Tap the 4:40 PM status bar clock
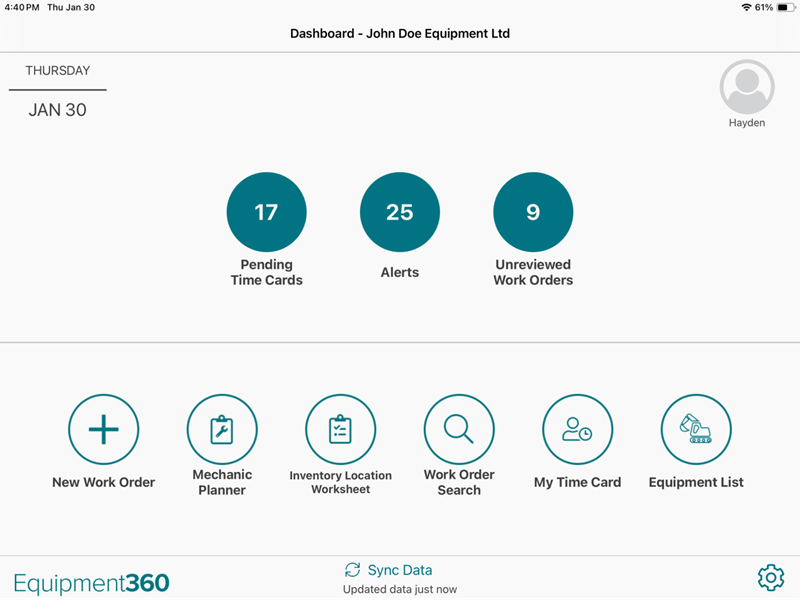This screenshot has width=800, height=600. pos(22,7)
